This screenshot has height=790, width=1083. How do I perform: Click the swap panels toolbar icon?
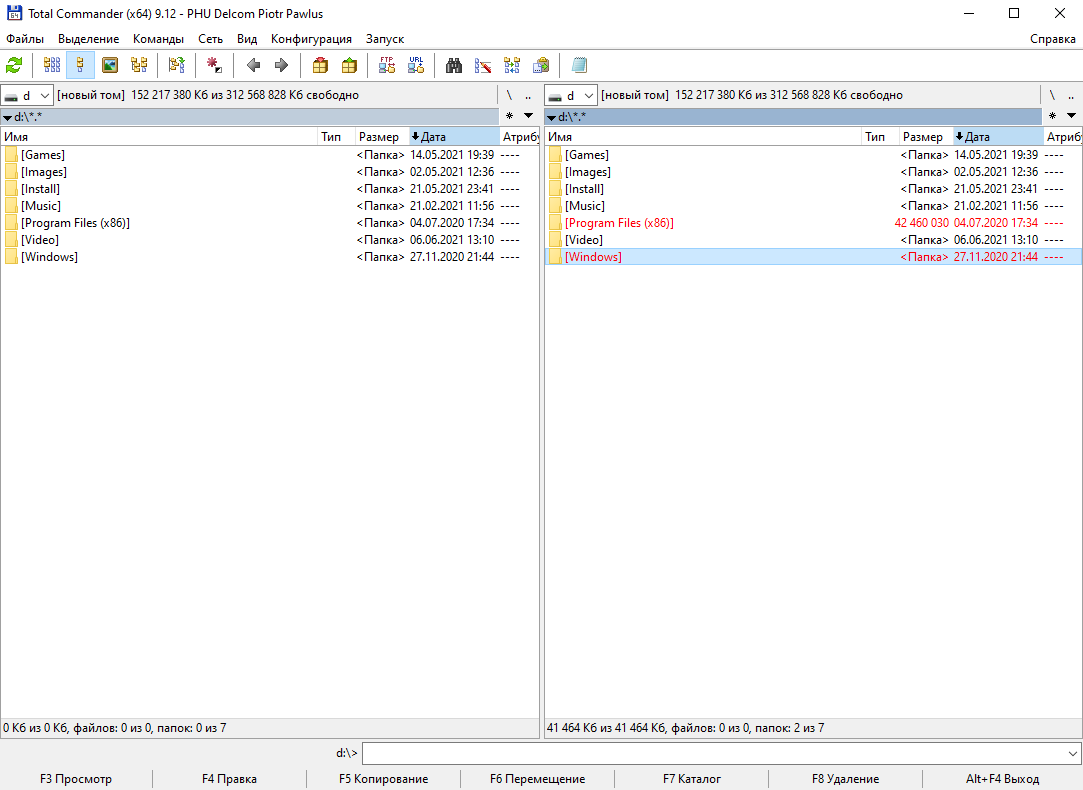pyautogui.click(x=177, y=66)
